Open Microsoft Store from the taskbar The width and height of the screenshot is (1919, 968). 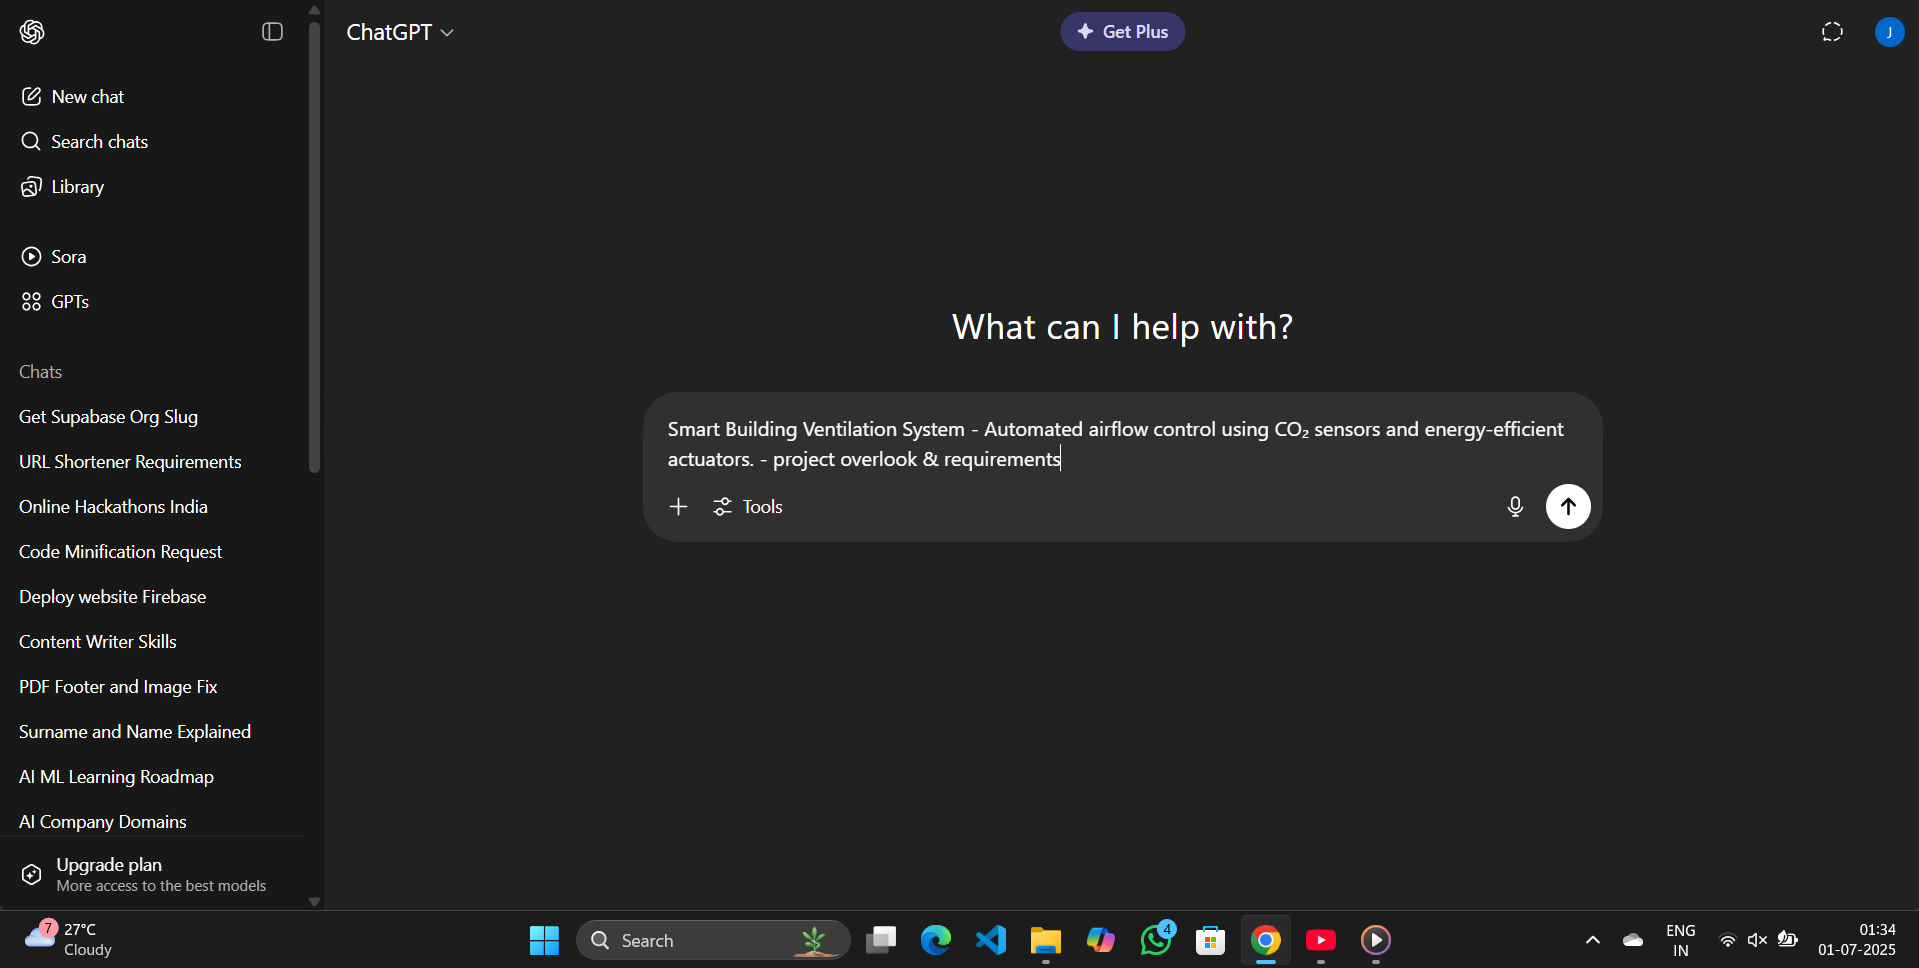coord(1211,940)
